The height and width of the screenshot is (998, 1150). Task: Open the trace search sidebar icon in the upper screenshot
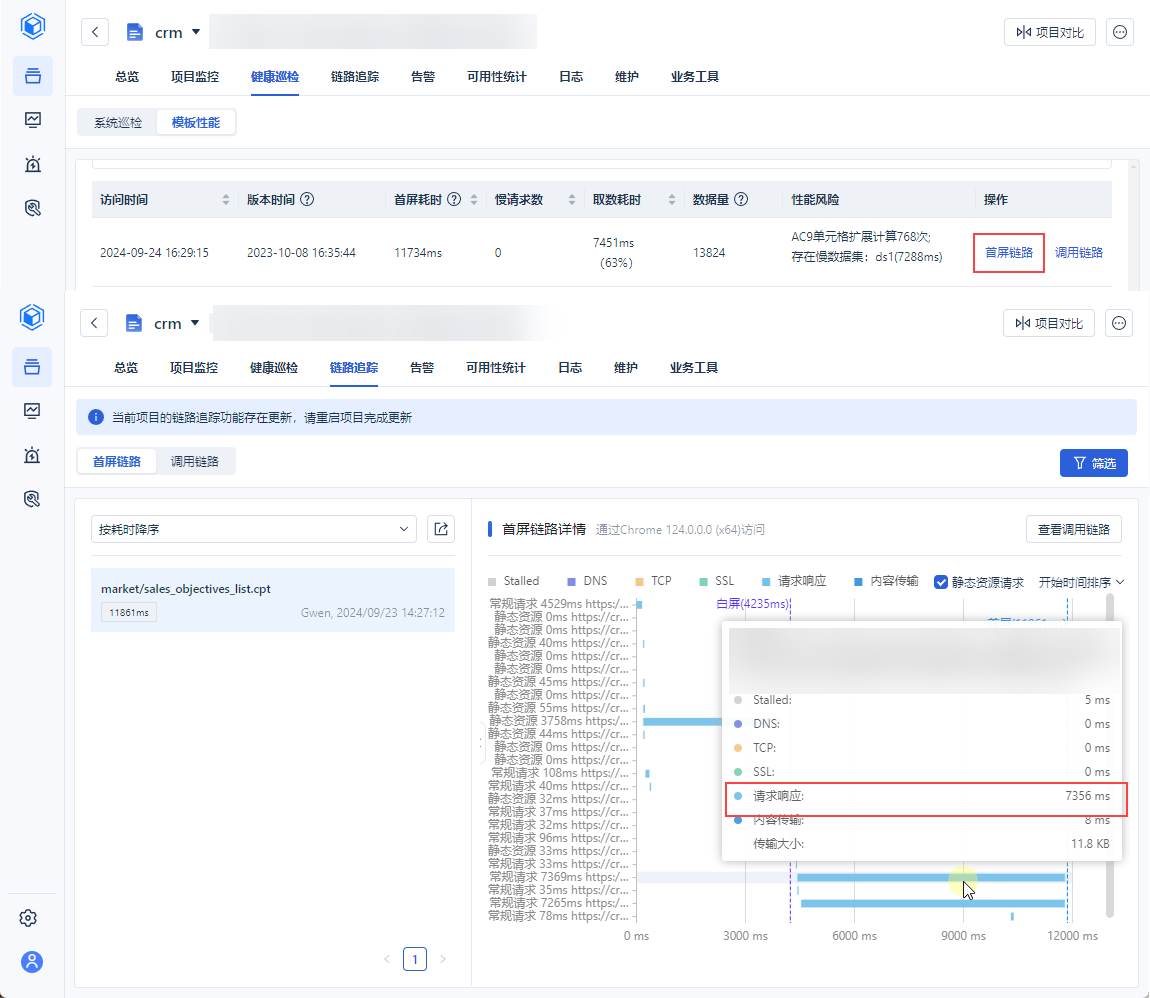(x=33, y=208)
